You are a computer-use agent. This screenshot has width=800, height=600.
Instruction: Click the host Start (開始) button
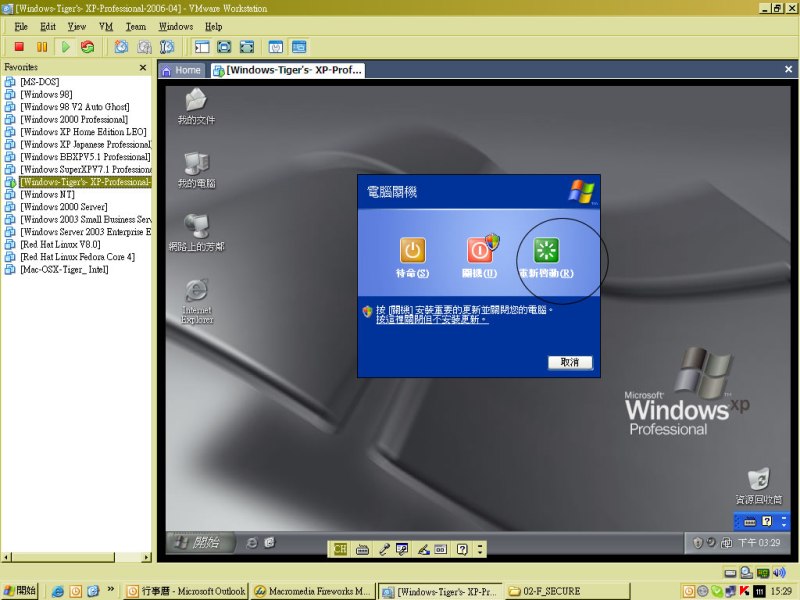(19, 591)
